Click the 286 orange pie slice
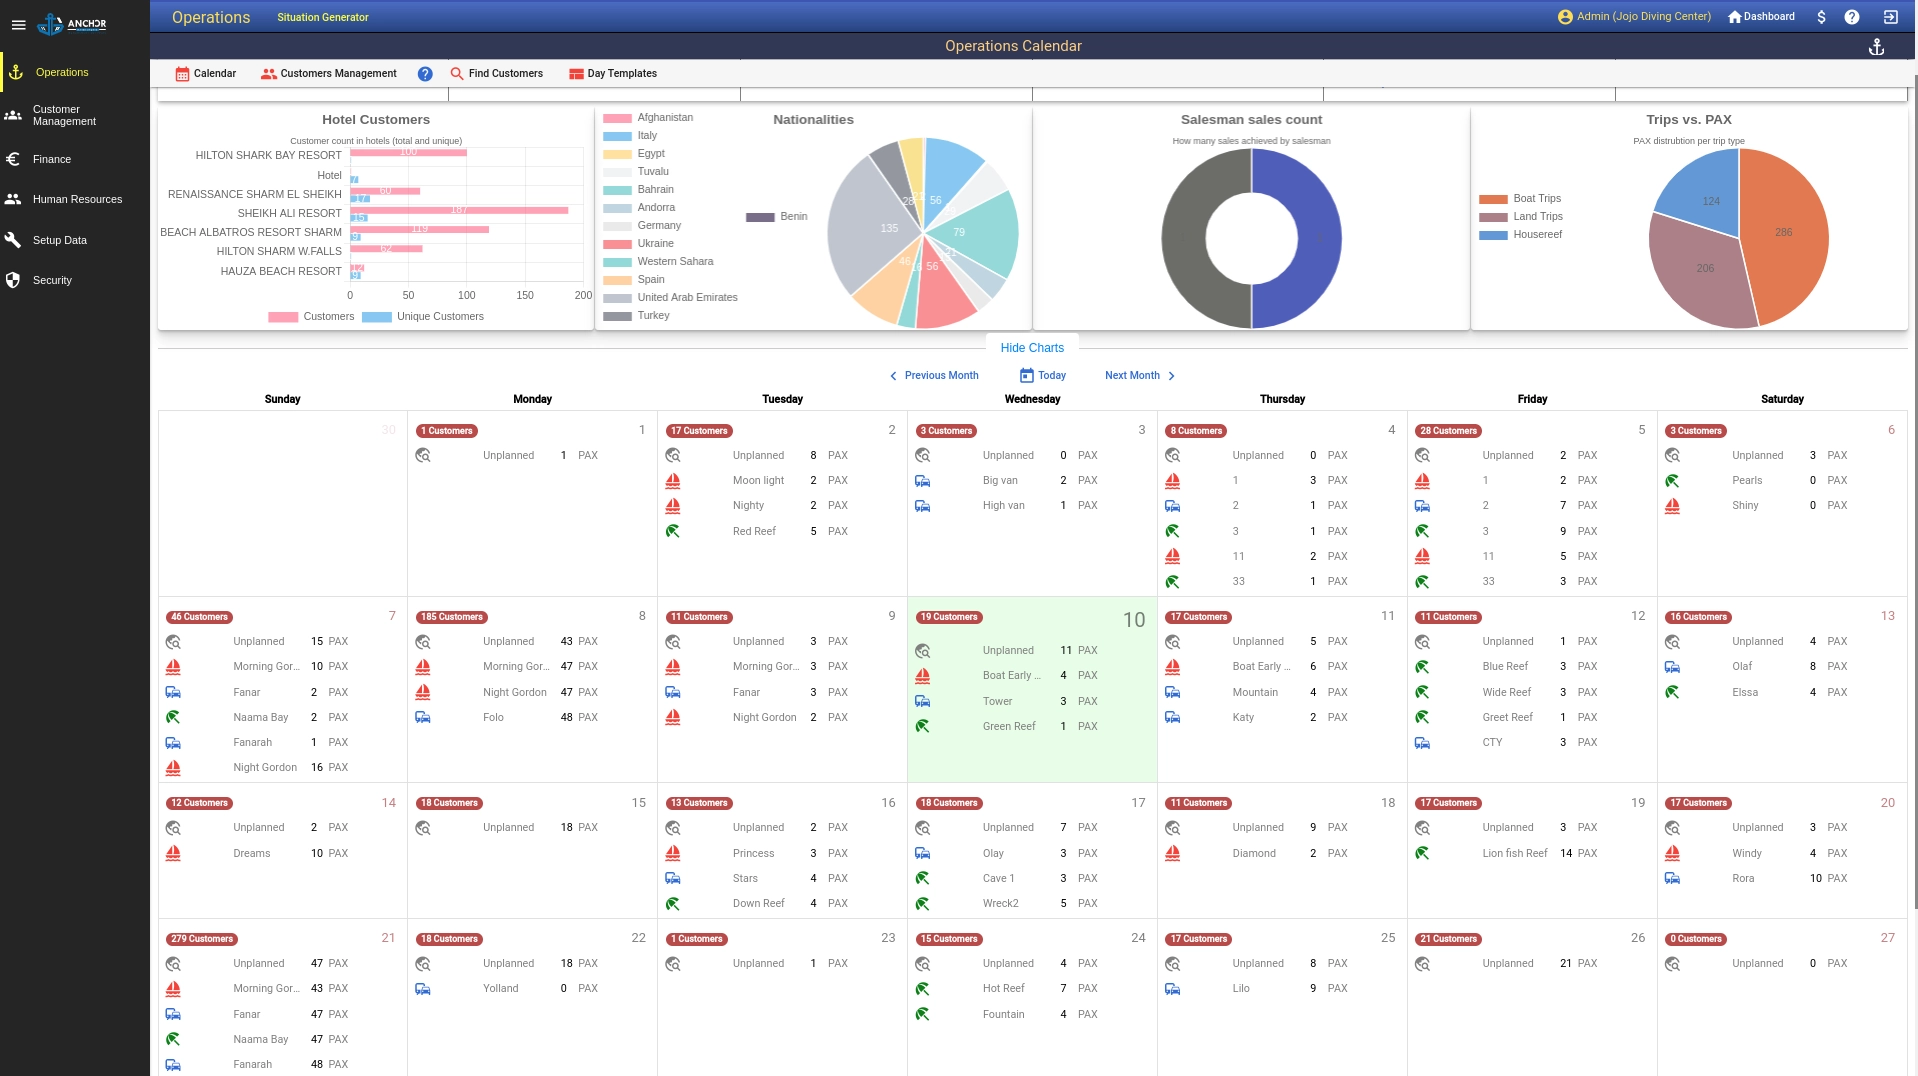1918x1076 pixels. [x=1785, y=232]
